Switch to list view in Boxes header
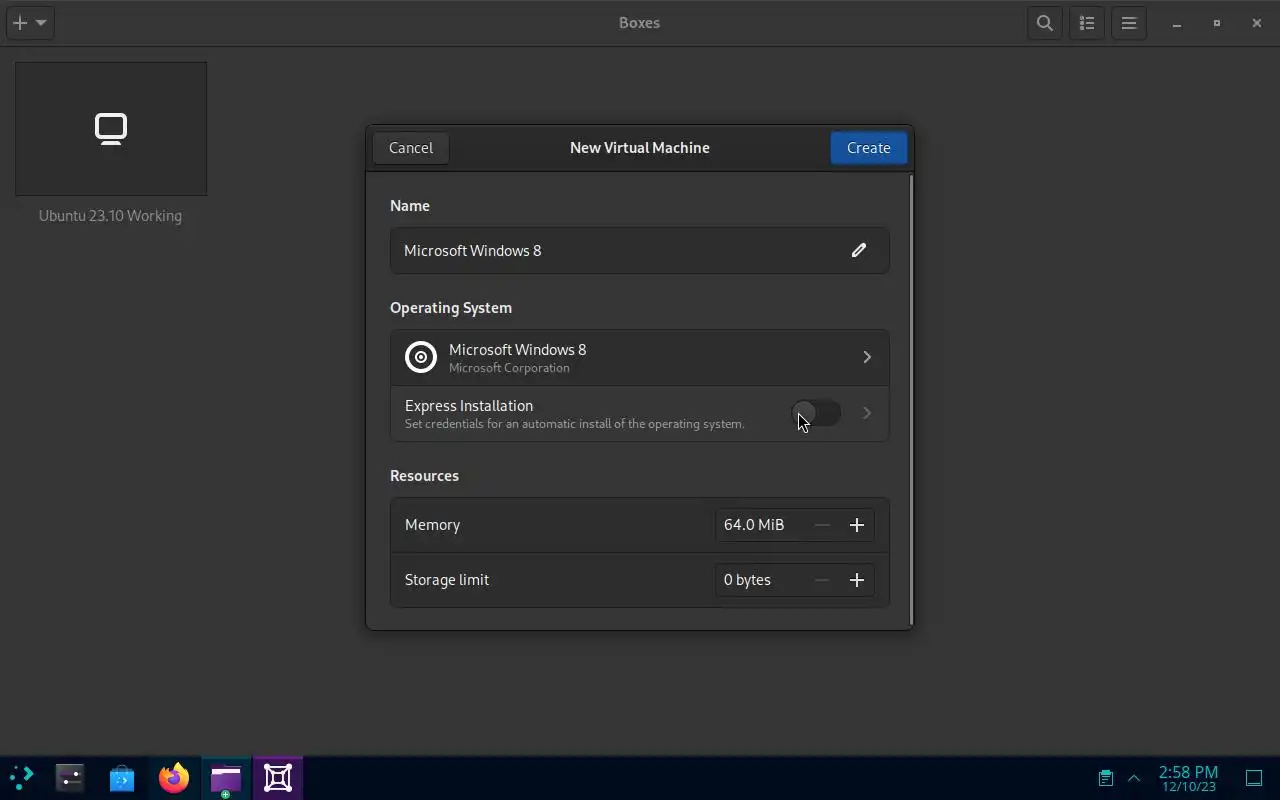Screen dimensions: 1280x800 [1087, 23]
